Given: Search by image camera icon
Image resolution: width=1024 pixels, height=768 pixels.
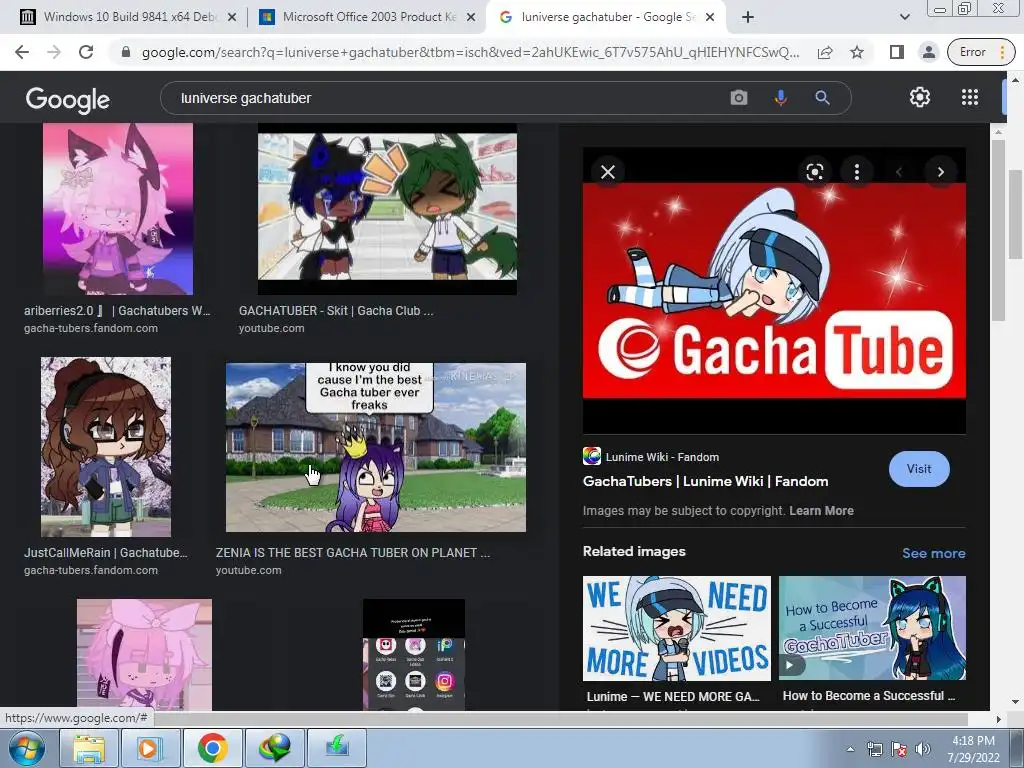Looking at the screenshot, I should coord(739,98).
